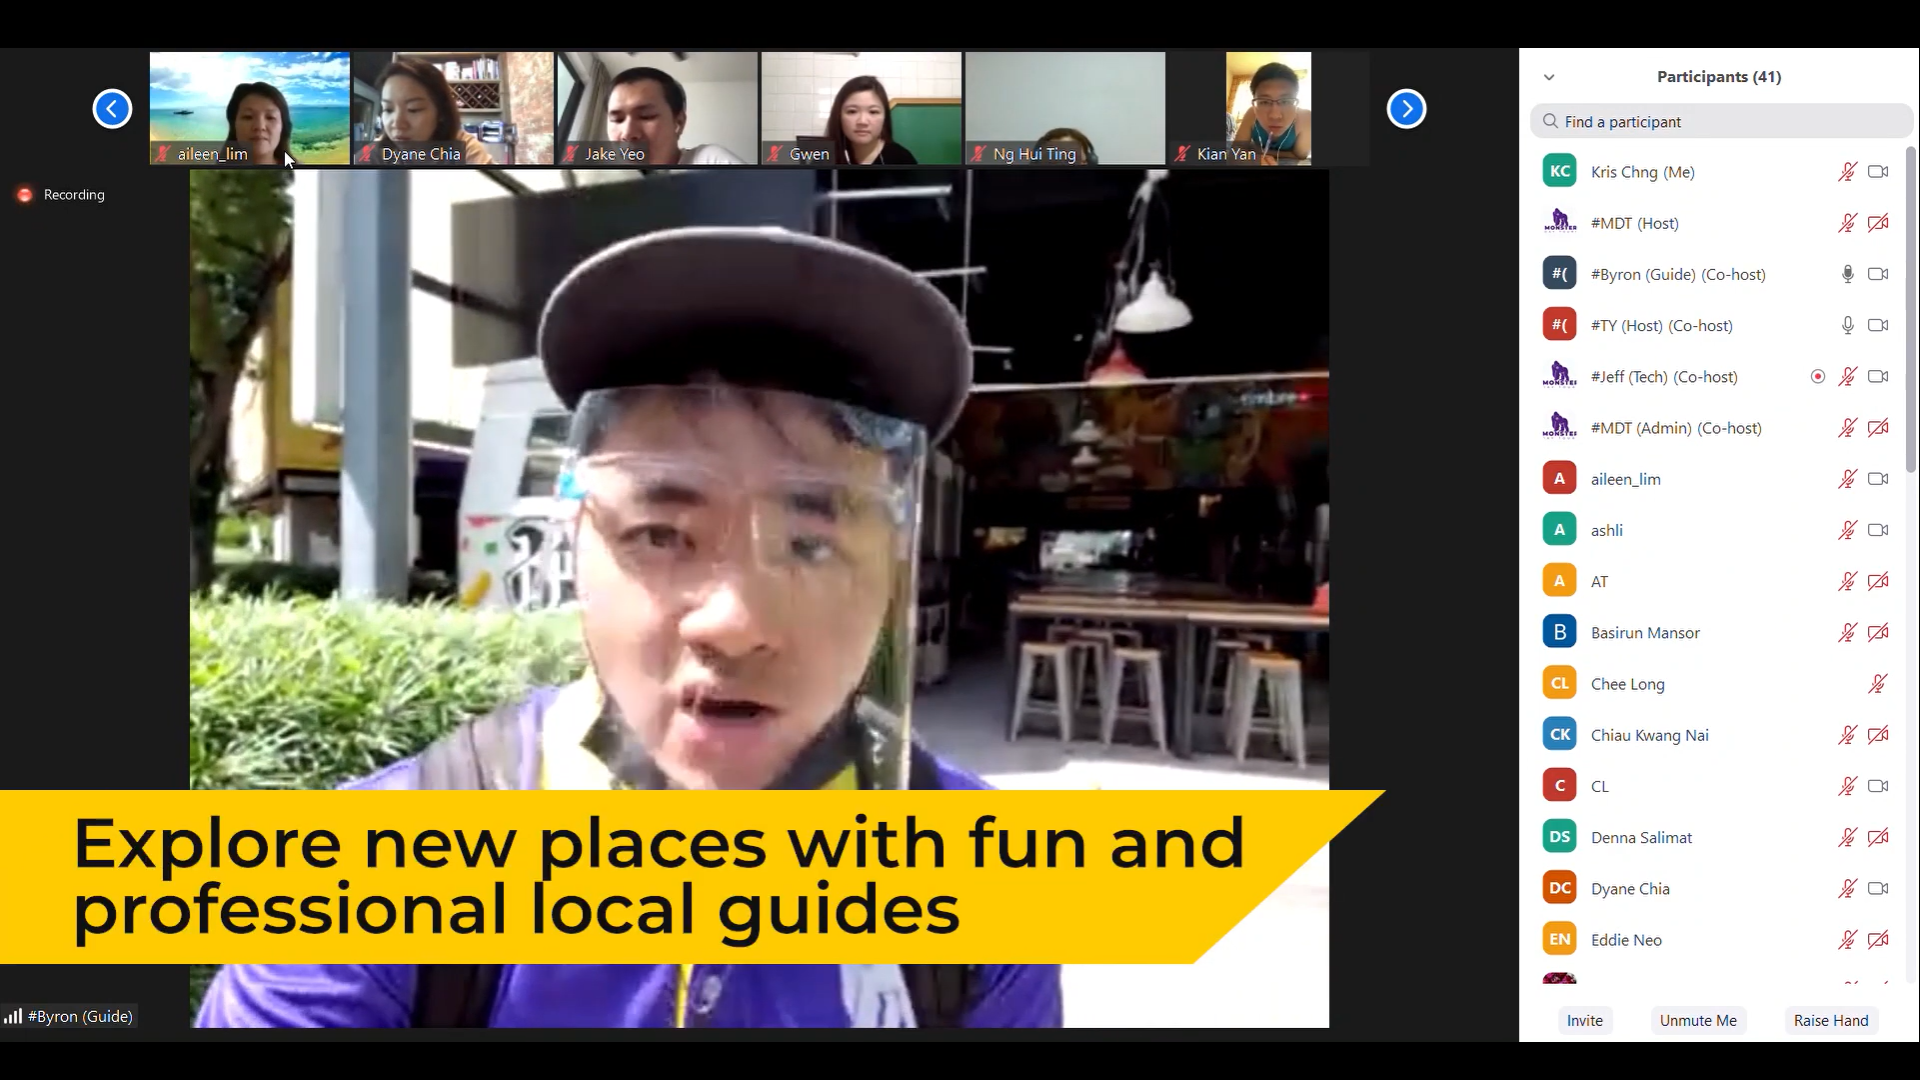The width and height of the screenshot is (1920, 1080).
Task: Select Kris Chng (Me) participant name
Action: [x=1642, y=172]
